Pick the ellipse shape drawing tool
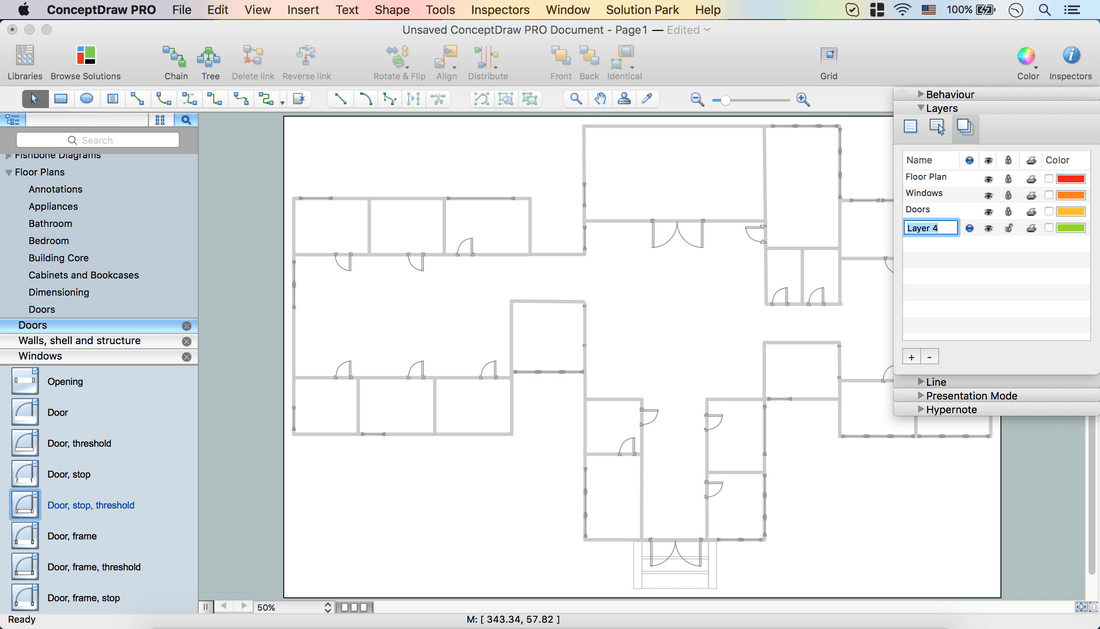This screenshot has height=629, width=1100. click(x=87, y=99)
